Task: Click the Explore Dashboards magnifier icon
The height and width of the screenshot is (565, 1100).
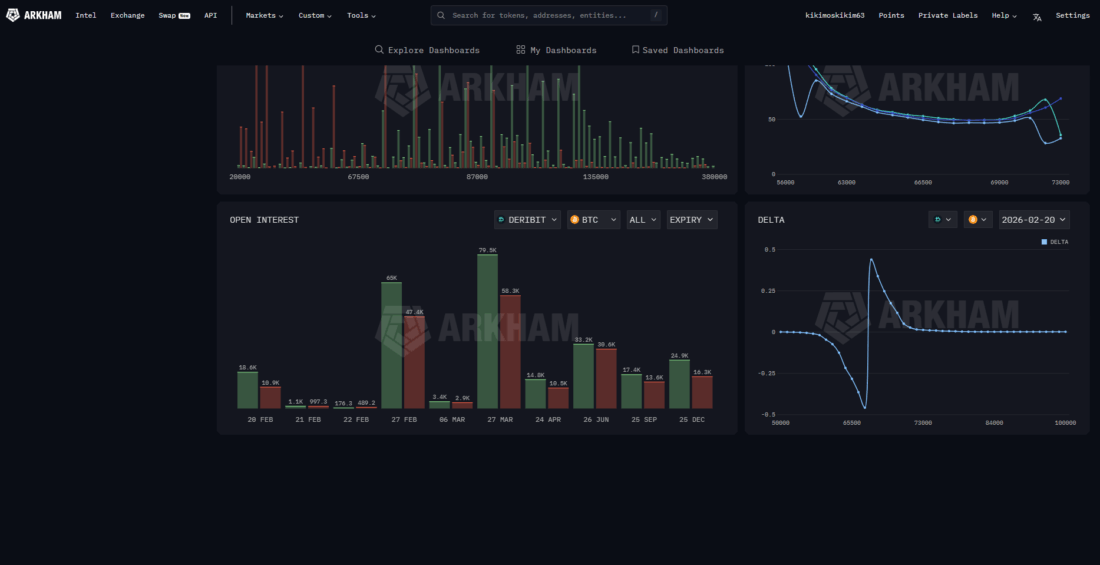Action: (x=380, y=50)
